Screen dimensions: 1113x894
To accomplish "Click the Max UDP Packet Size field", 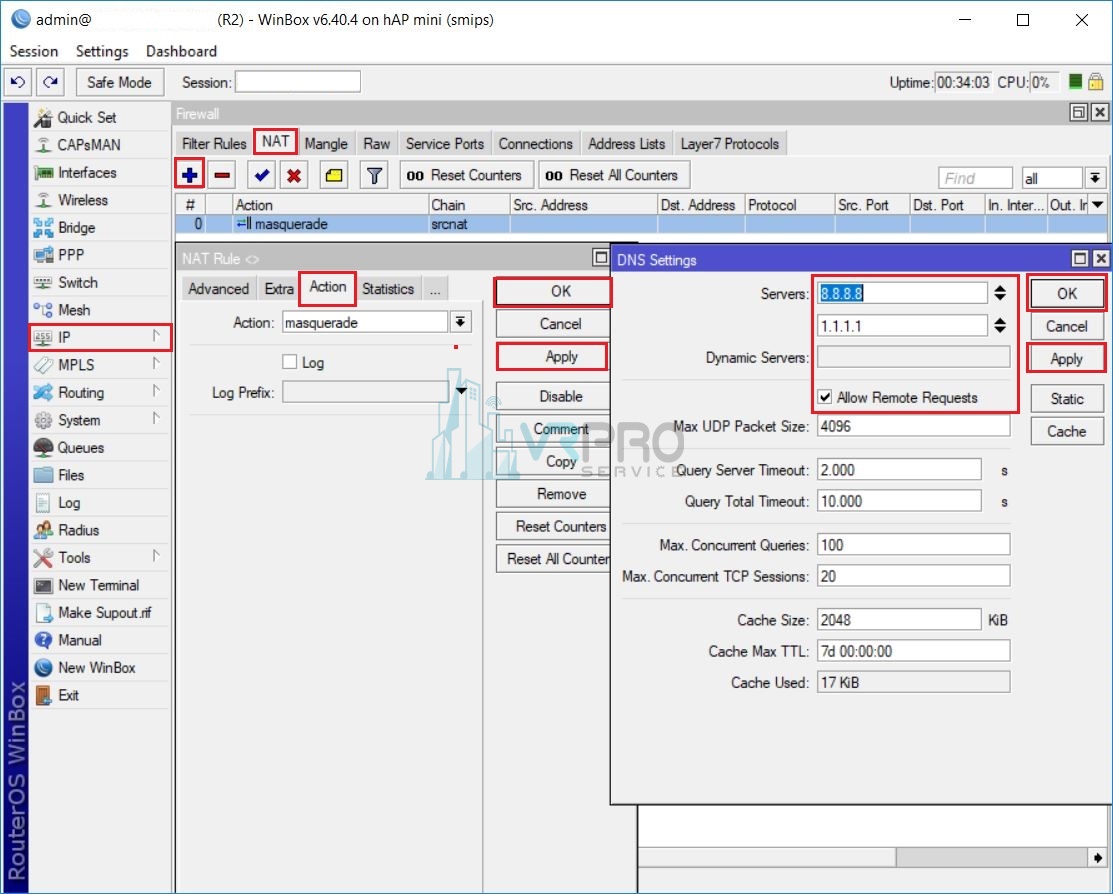I will point(913,426).
